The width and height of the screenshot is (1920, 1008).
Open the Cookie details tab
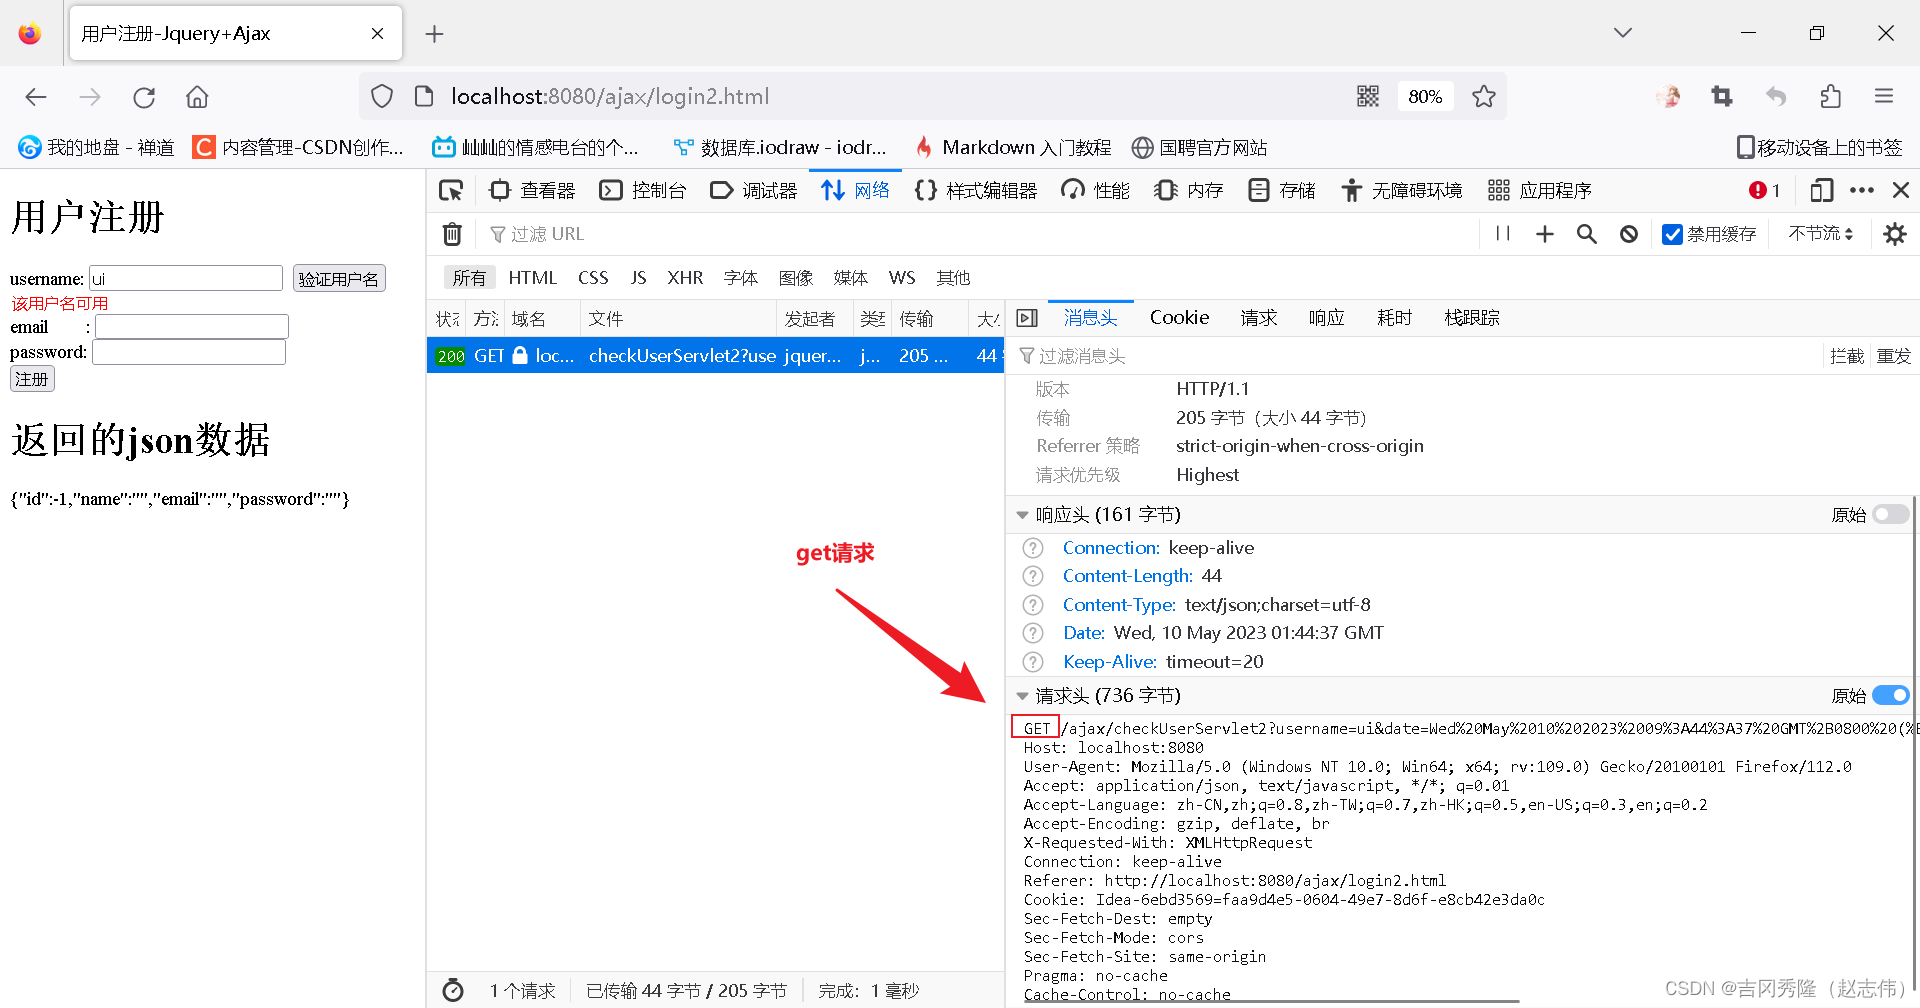click(x=1179, y=318)
